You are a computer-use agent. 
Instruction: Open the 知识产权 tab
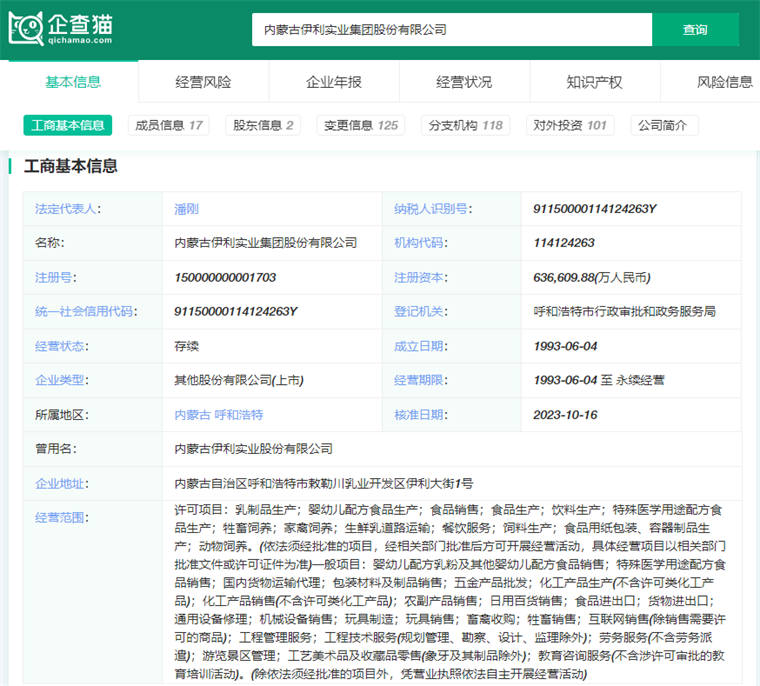595,82
